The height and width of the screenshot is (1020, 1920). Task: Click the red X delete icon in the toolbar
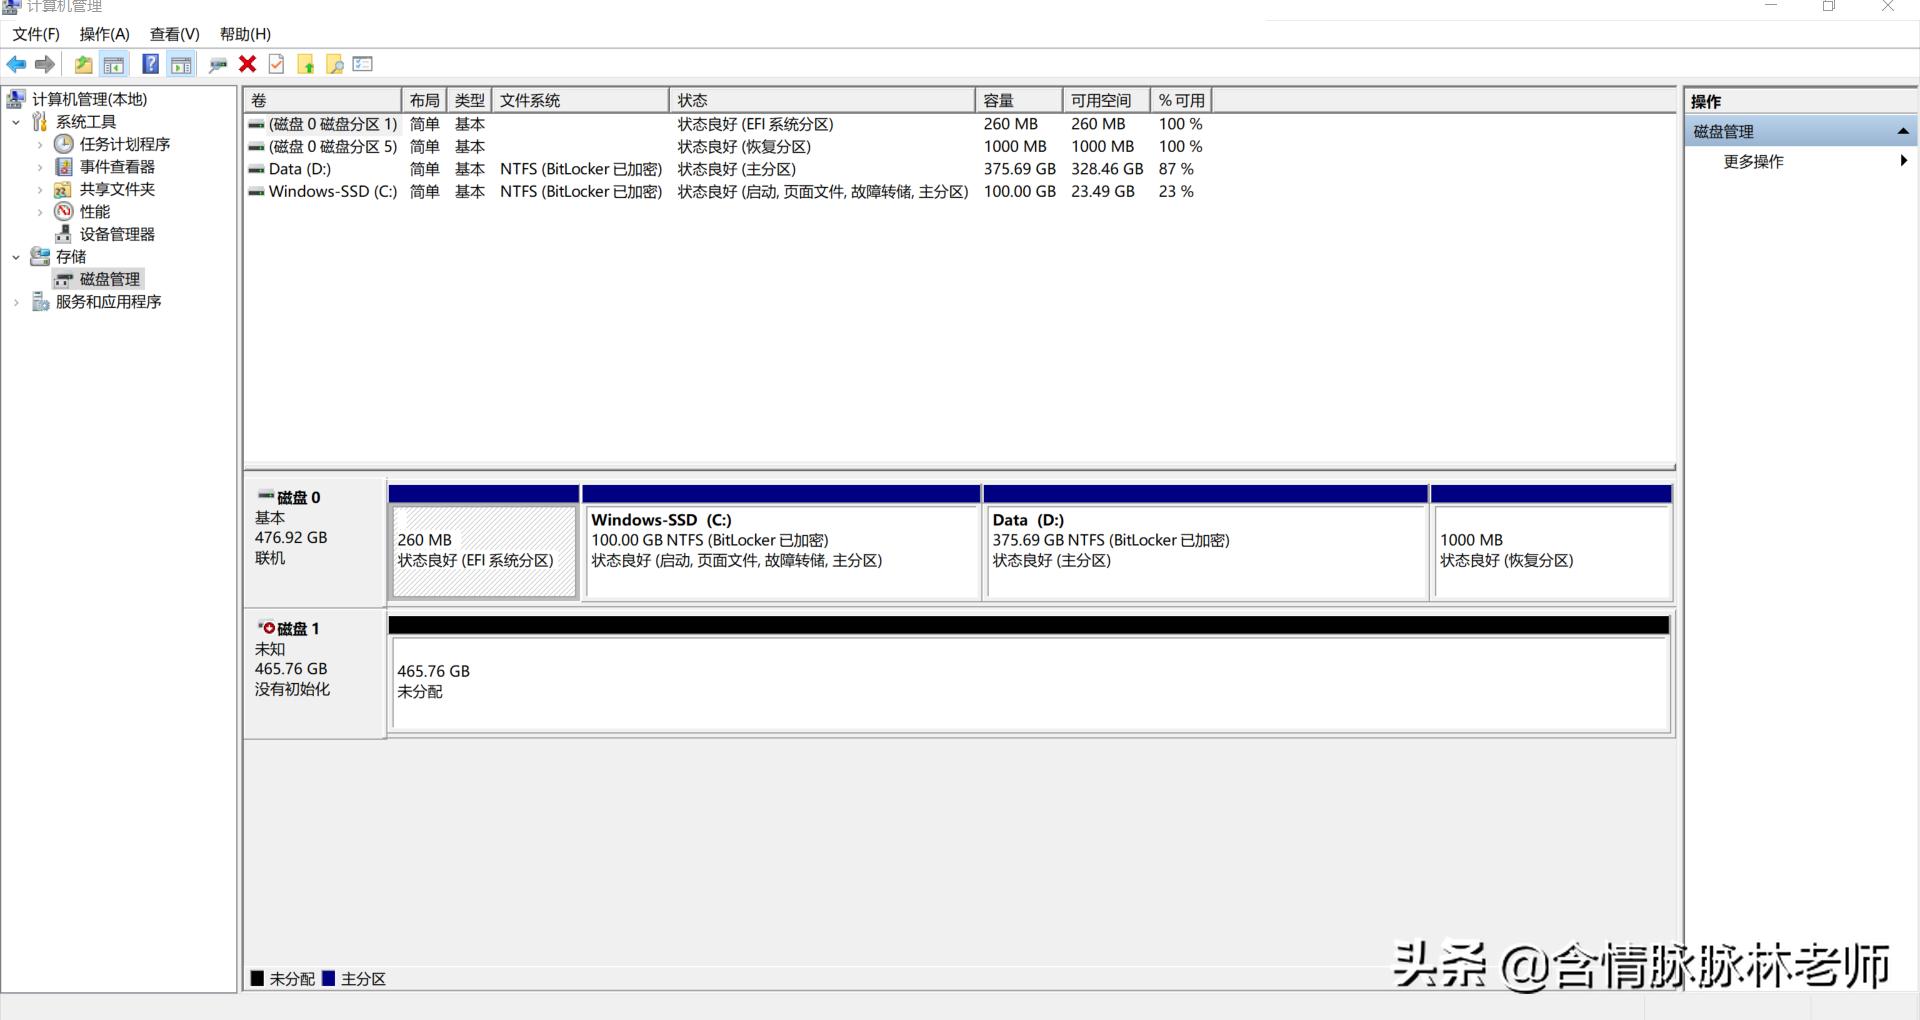(x=247, y=64)
